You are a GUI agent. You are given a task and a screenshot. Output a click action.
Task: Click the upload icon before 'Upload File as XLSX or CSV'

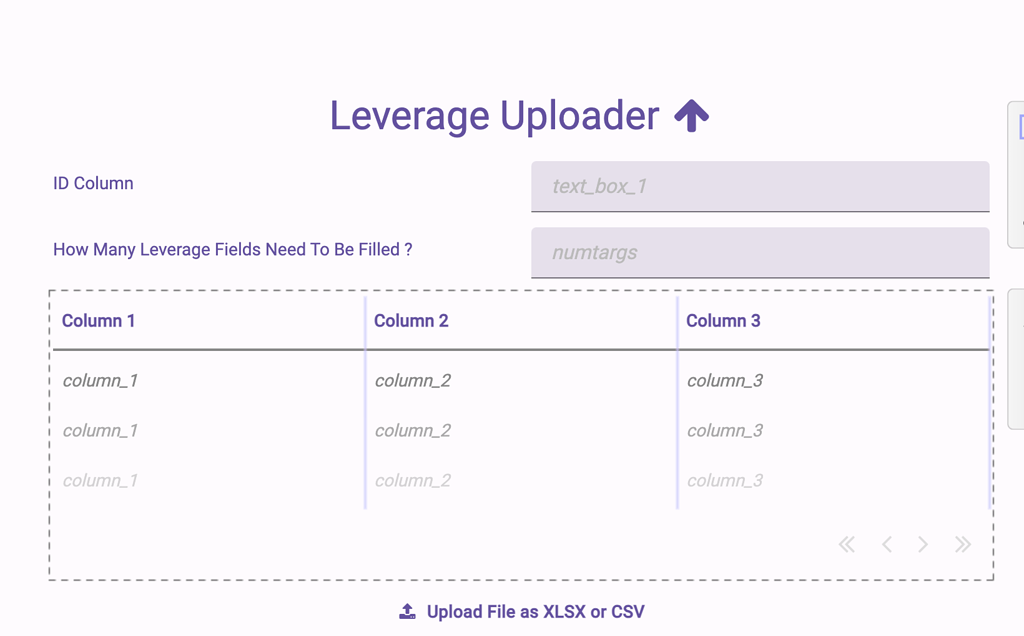(408, 611)
